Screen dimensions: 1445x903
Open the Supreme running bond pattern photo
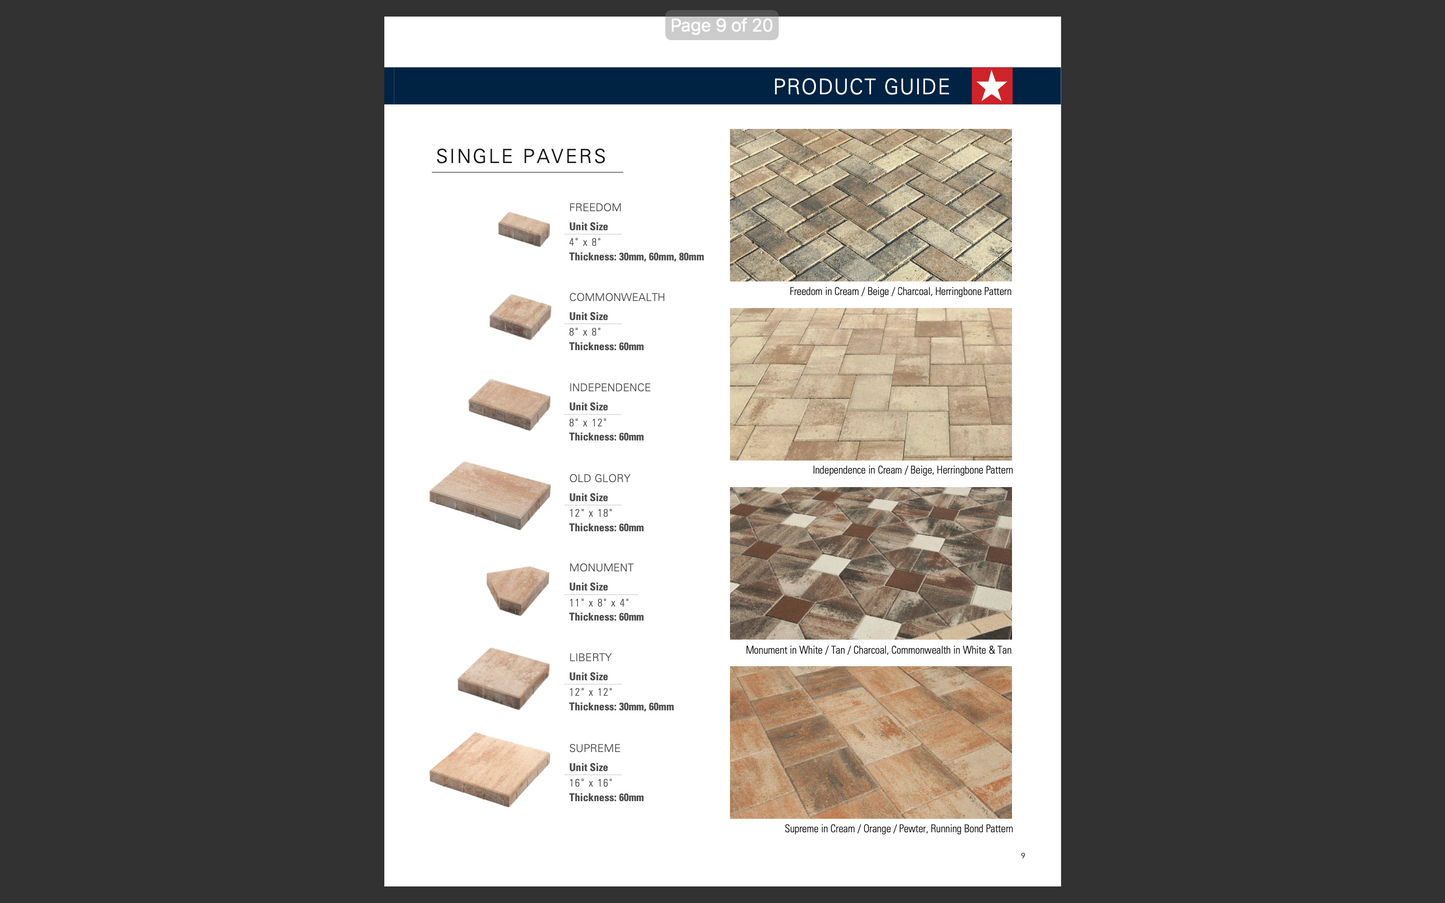point(870,742)
